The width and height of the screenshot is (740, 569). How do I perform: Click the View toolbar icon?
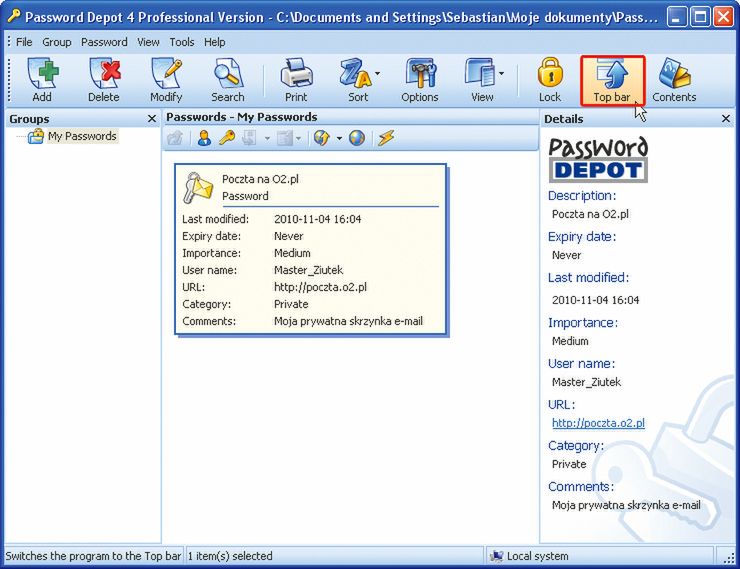(479, 80)
